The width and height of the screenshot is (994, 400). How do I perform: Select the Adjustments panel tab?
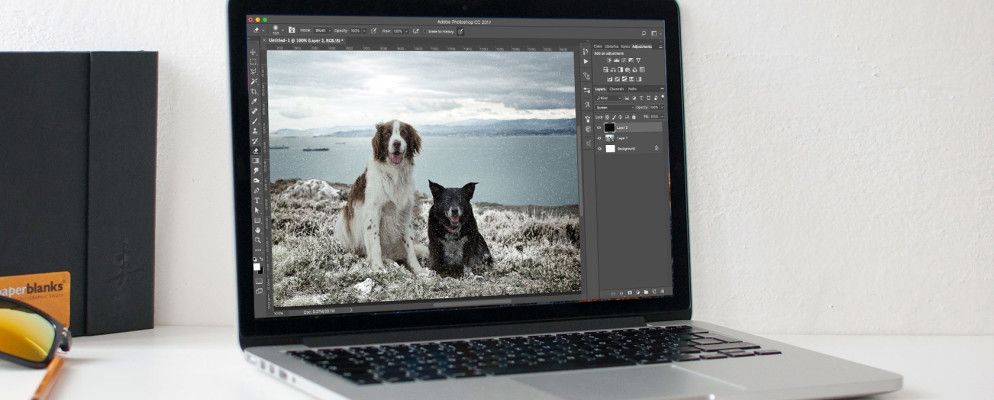642,46
